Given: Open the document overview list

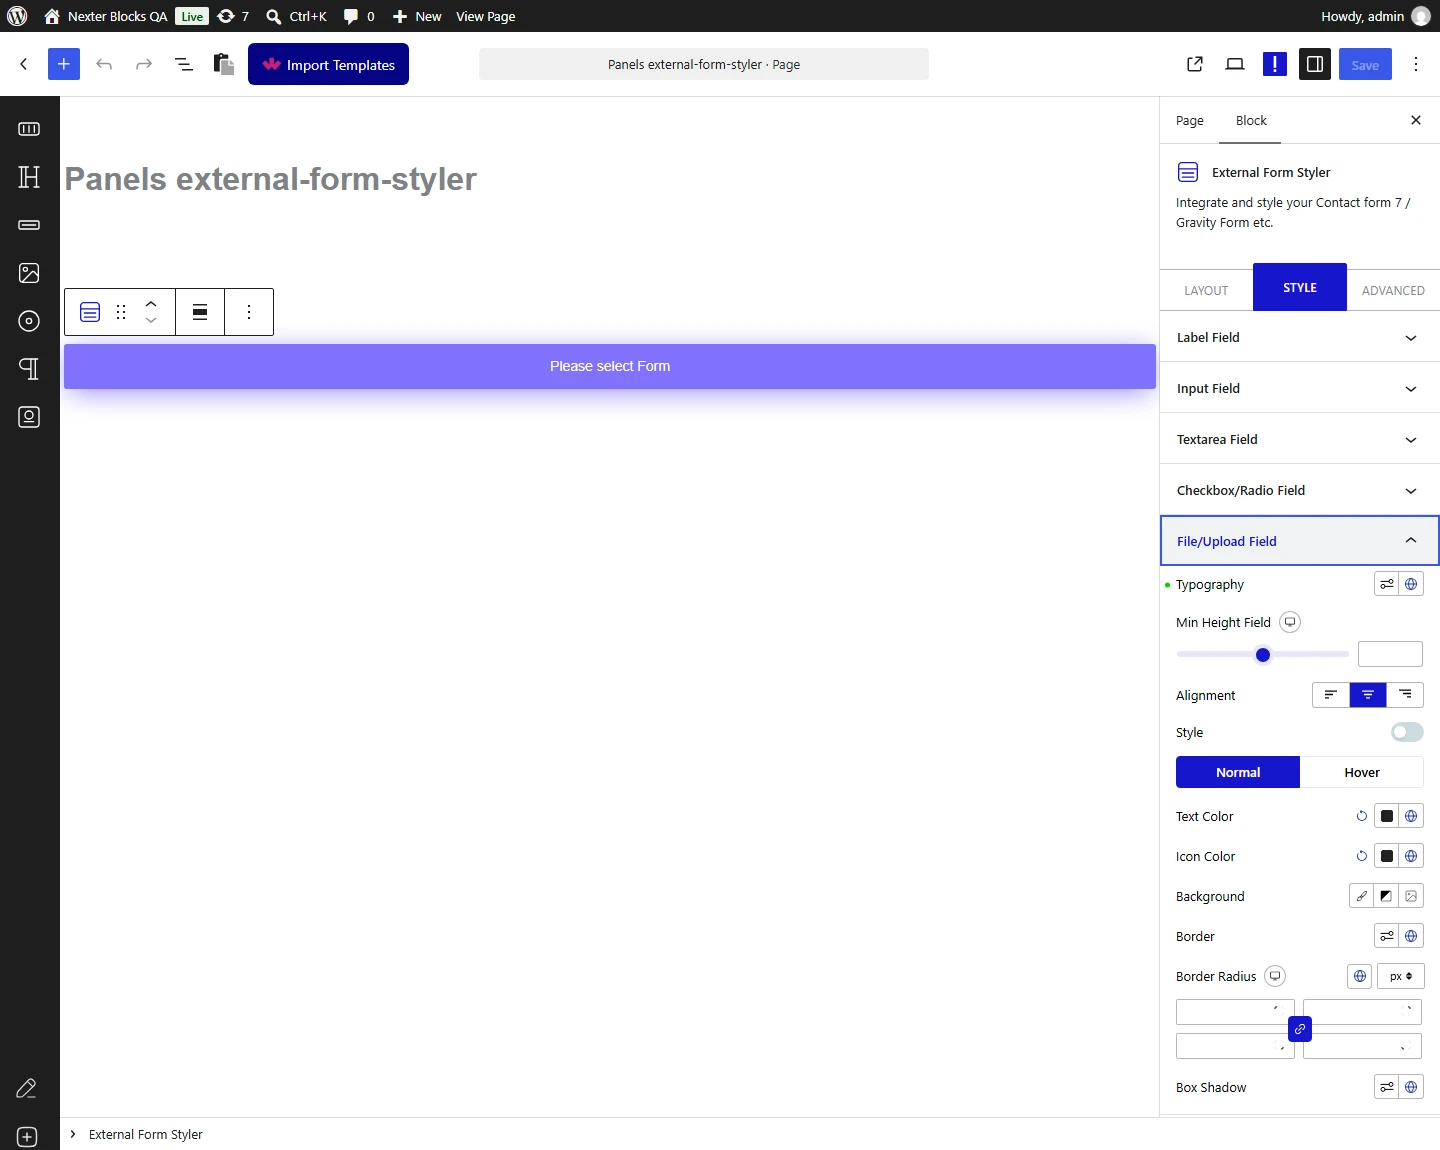Looking at the screenshot, I should 184,64.
